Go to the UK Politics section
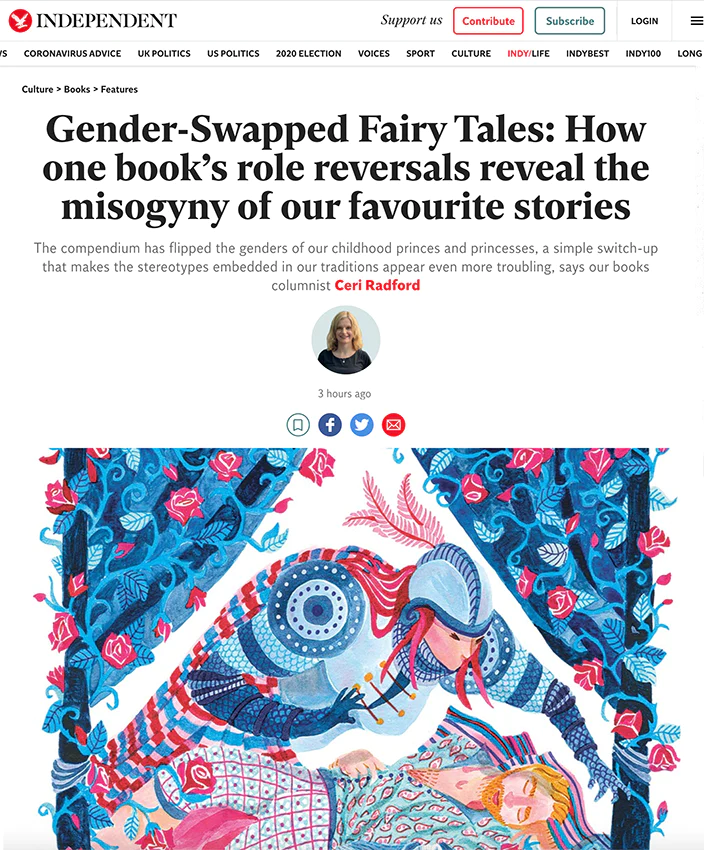 pyautogui.click(x=164, y=54)
